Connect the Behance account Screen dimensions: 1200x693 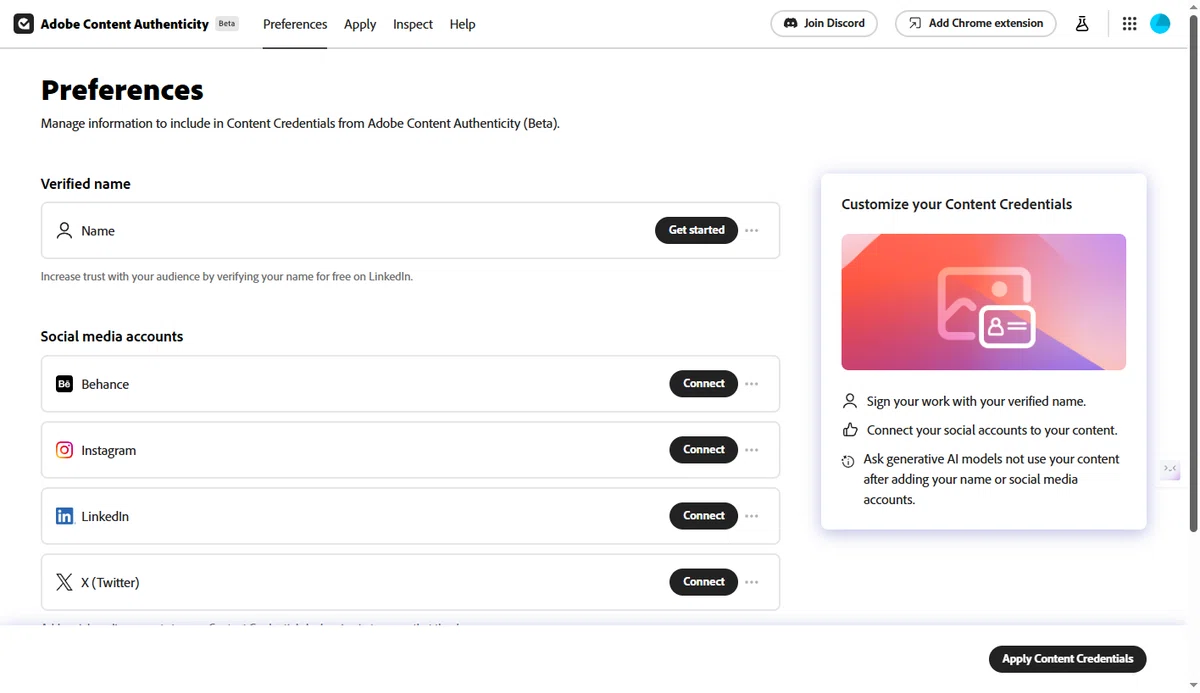(x=704, y=383)
